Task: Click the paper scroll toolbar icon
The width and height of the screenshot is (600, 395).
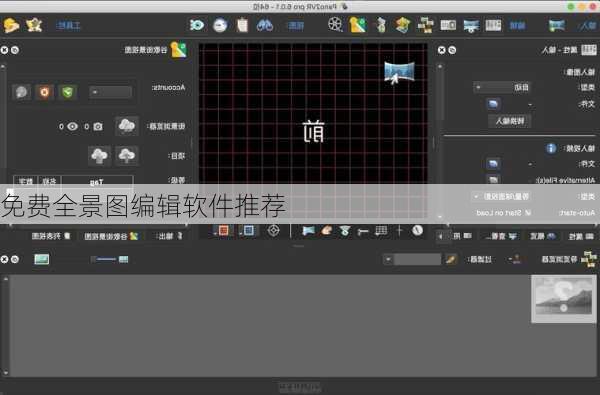Action: pyautogui.click(x=242, y=25)
